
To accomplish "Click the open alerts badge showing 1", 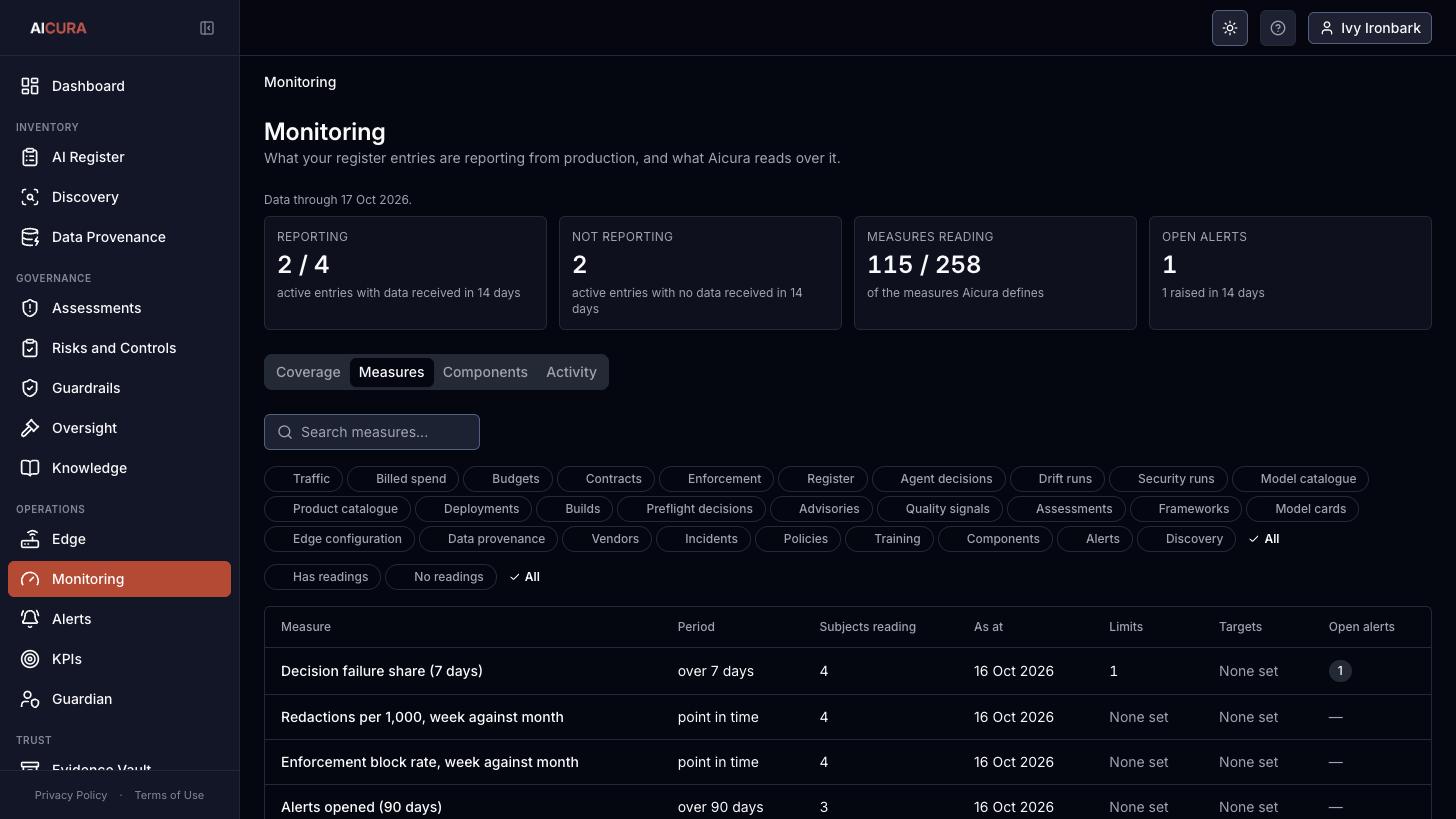I will point(1340,671).
